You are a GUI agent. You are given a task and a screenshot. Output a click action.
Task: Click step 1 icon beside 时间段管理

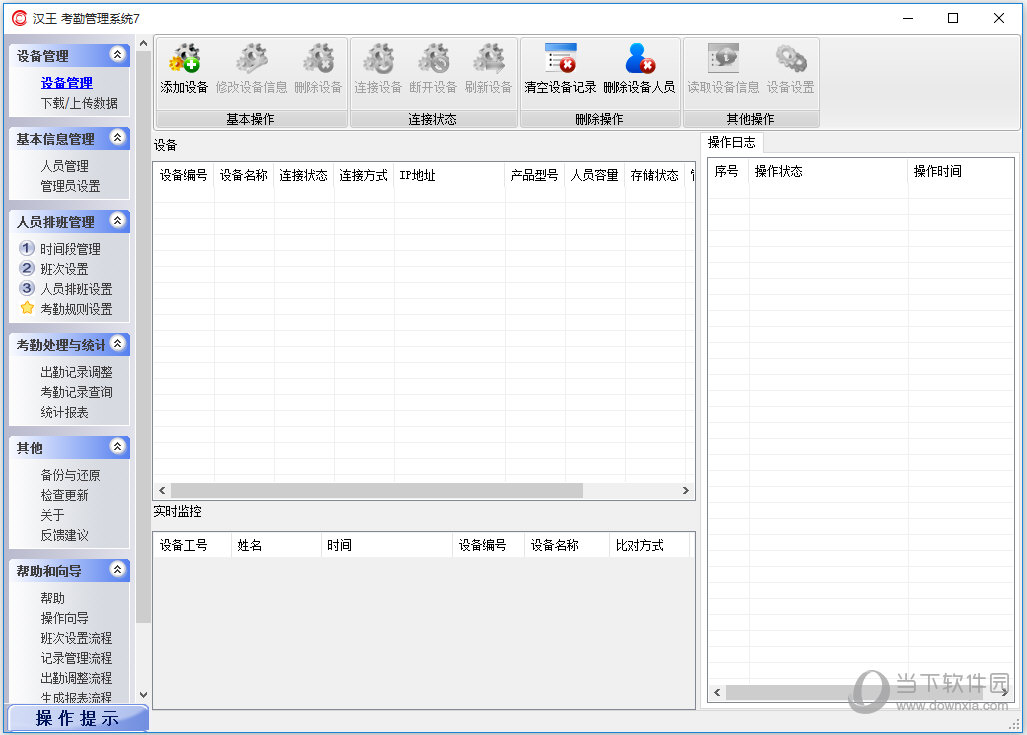[27, 248]
